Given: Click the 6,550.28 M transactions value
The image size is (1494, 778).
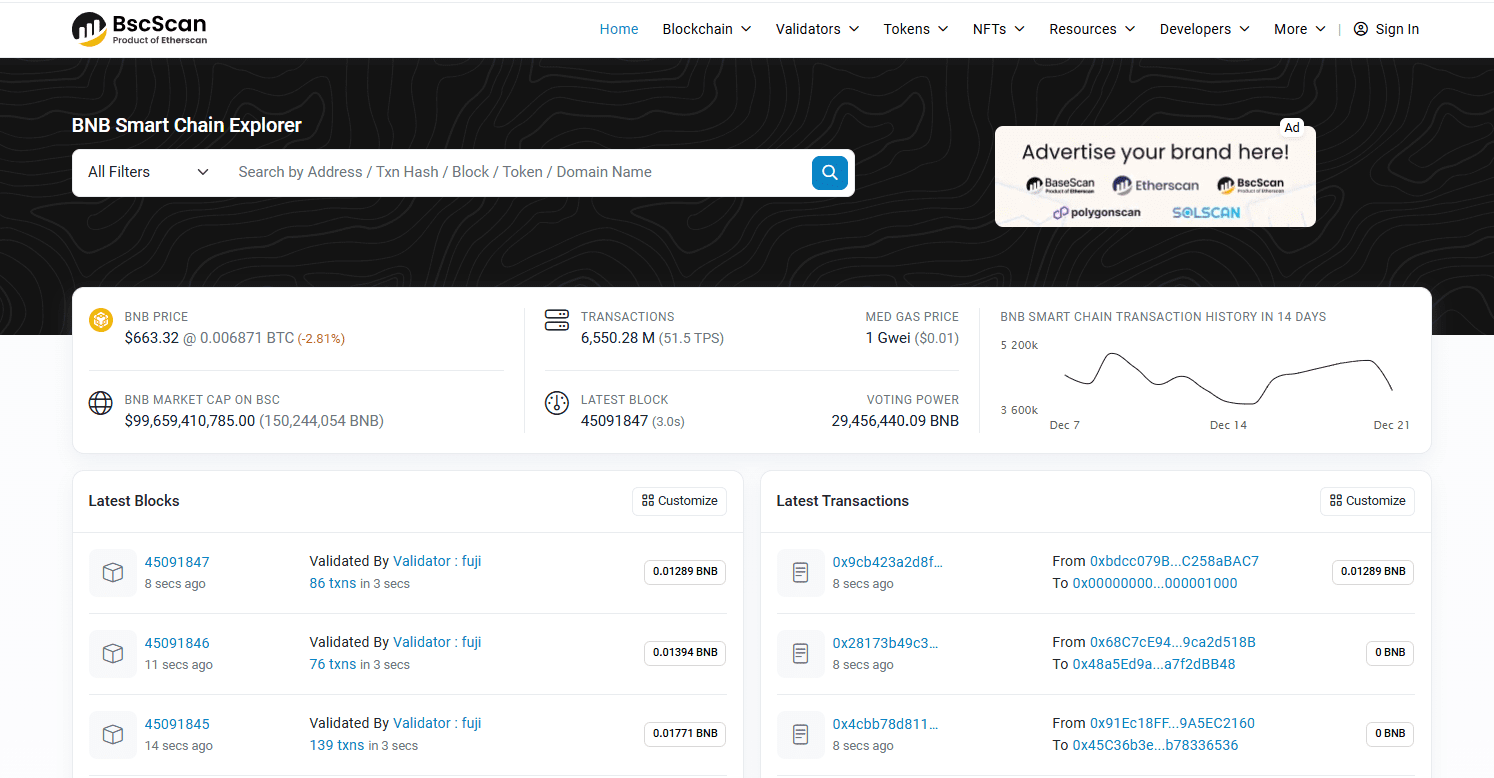Looking at the screenshot, I should coord(618,338).
